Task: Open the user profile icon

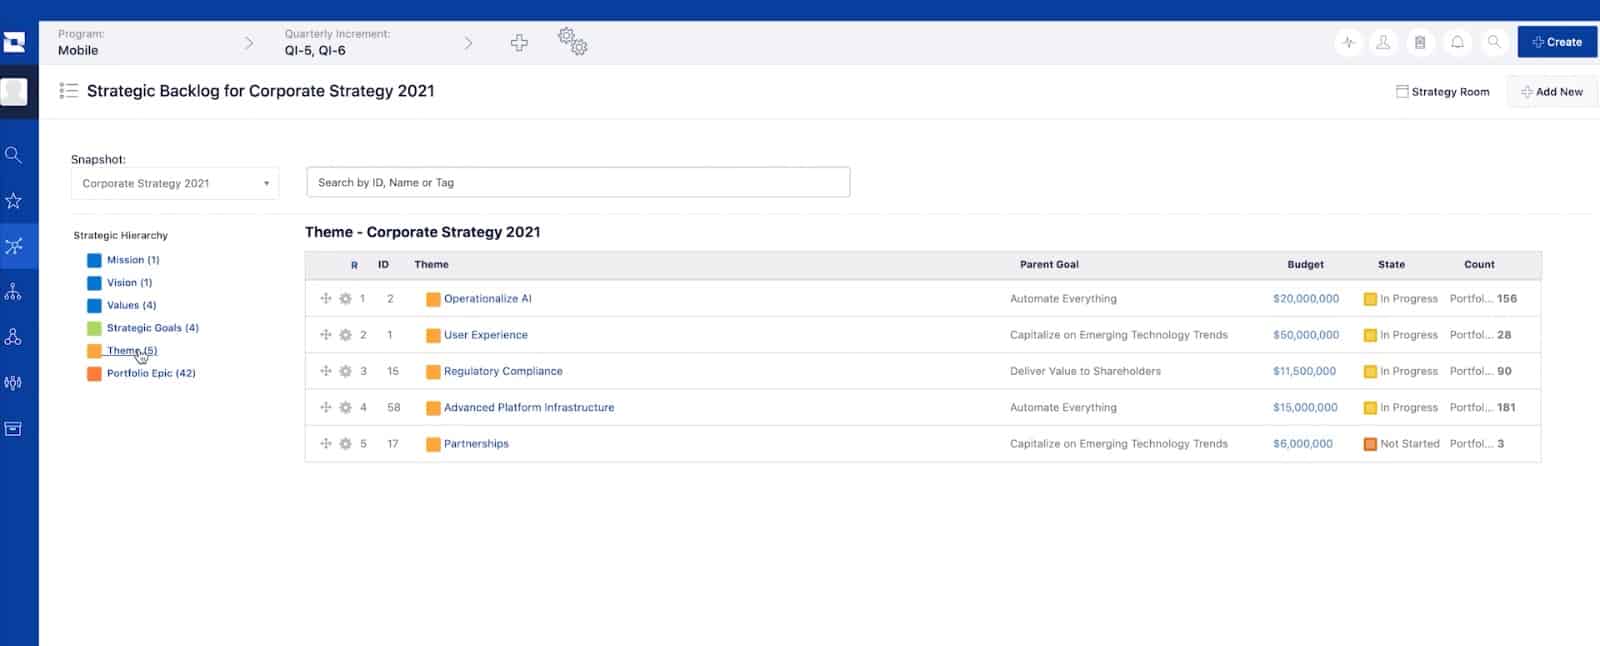Action: tap(1383, 42)
